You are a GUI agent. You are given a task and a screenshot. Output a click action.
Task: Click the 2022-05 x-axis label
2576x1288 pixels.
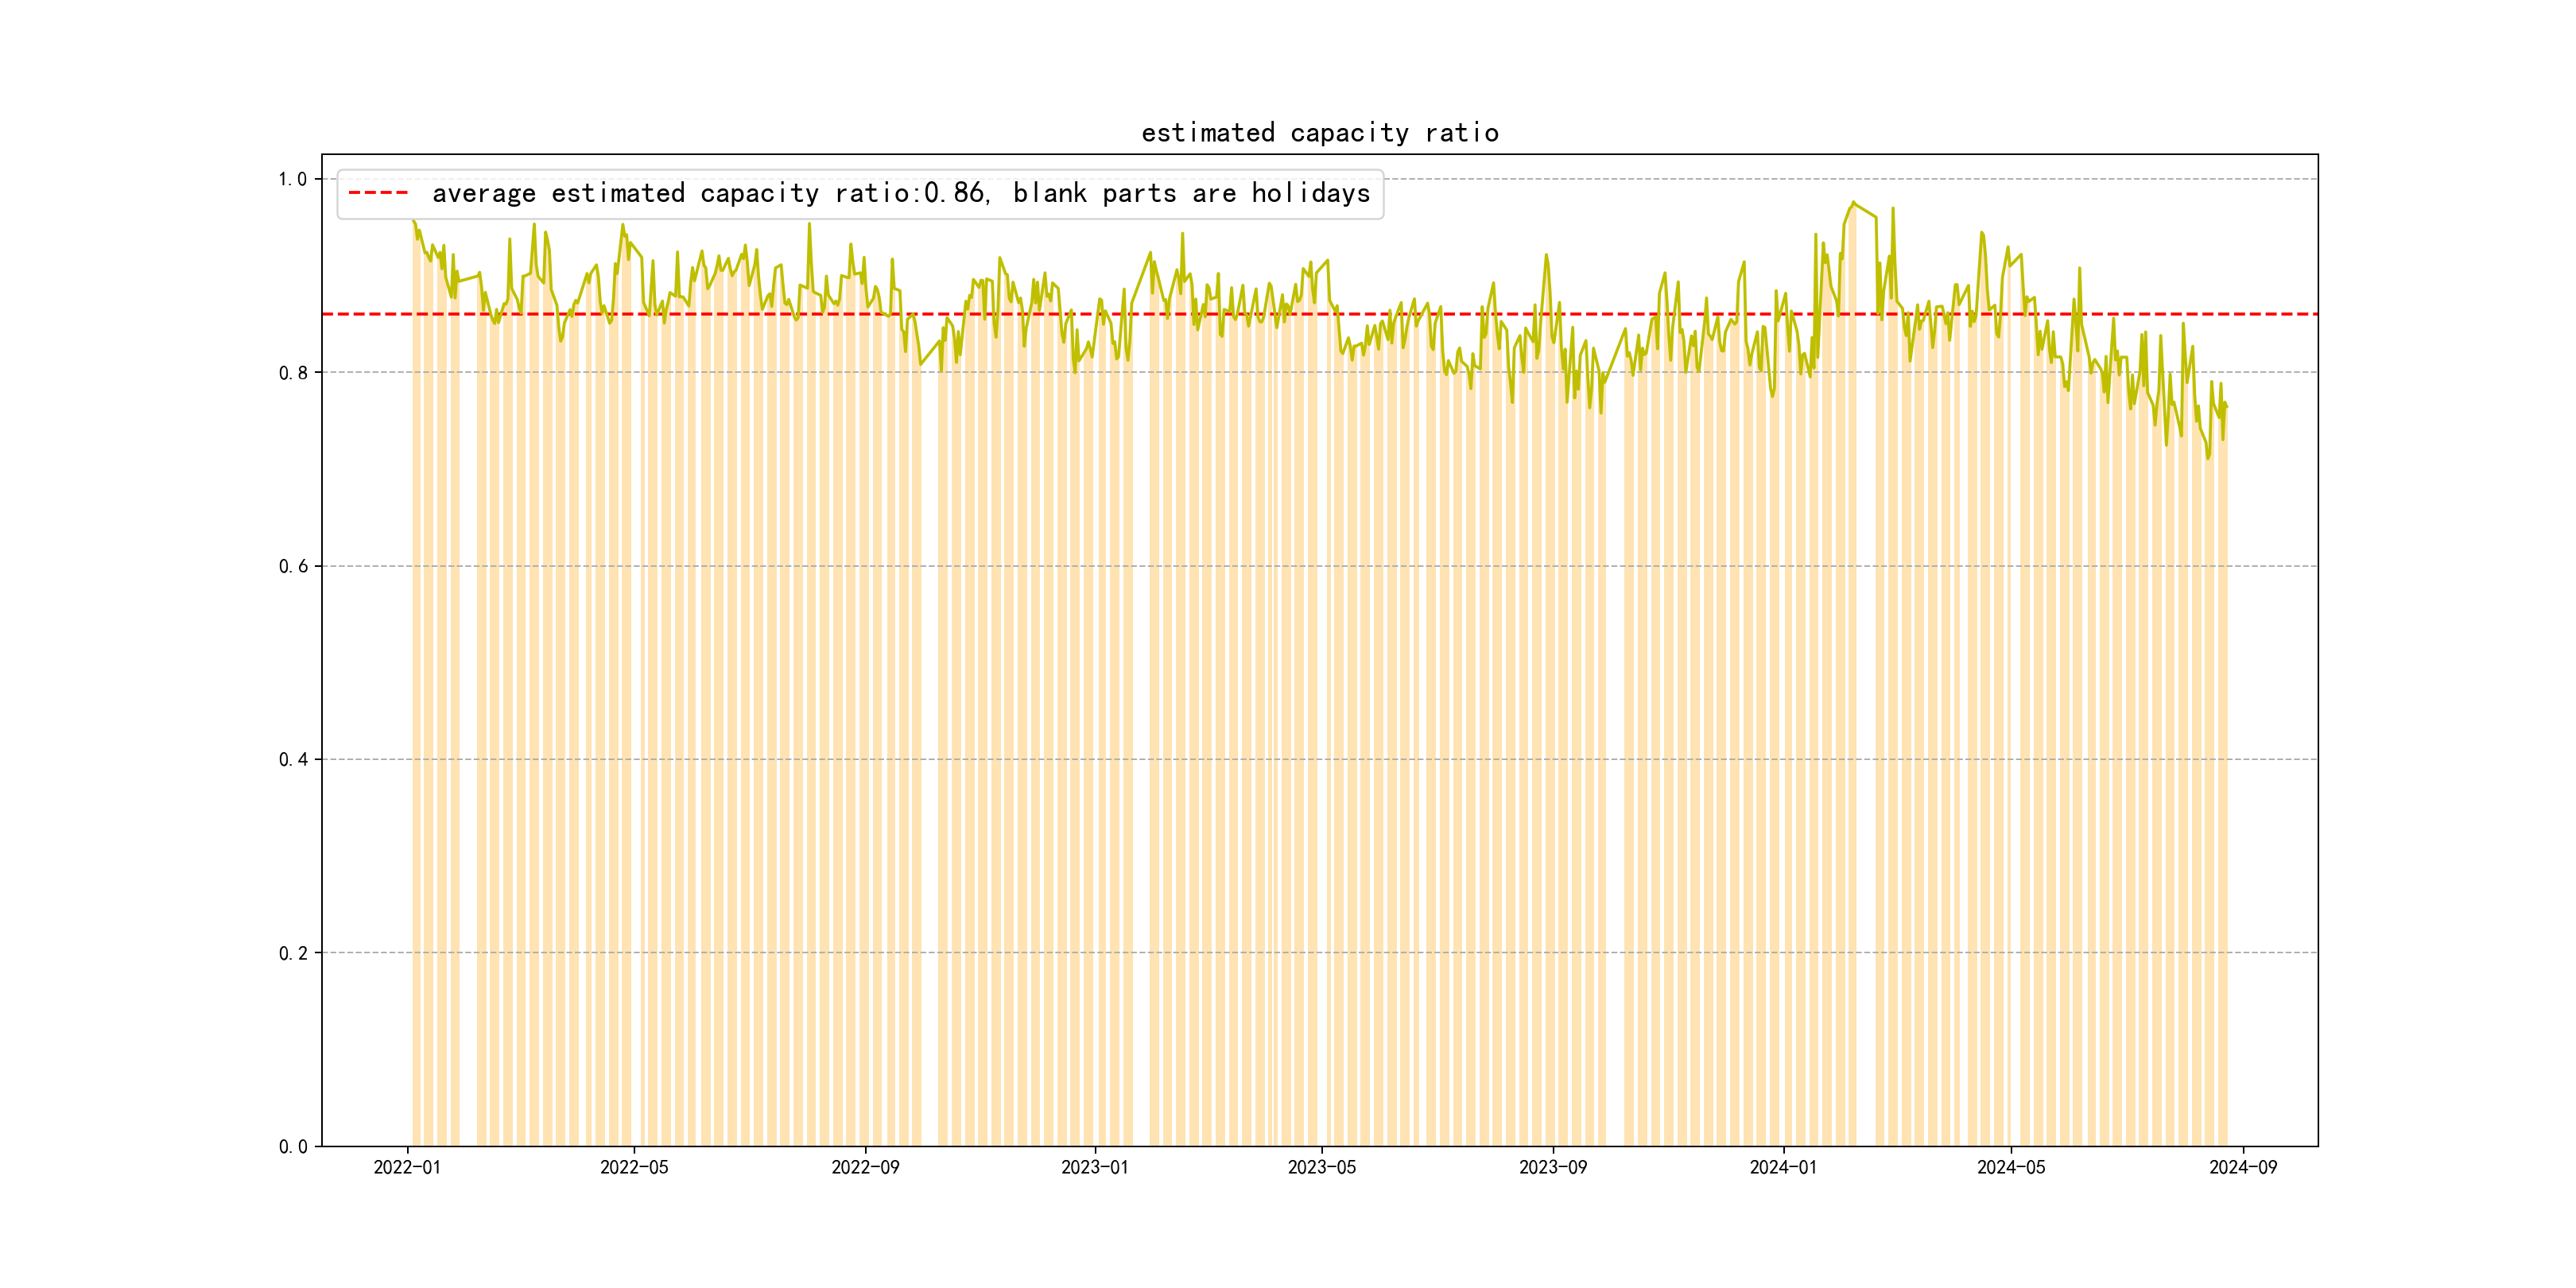pos(634,1167)
